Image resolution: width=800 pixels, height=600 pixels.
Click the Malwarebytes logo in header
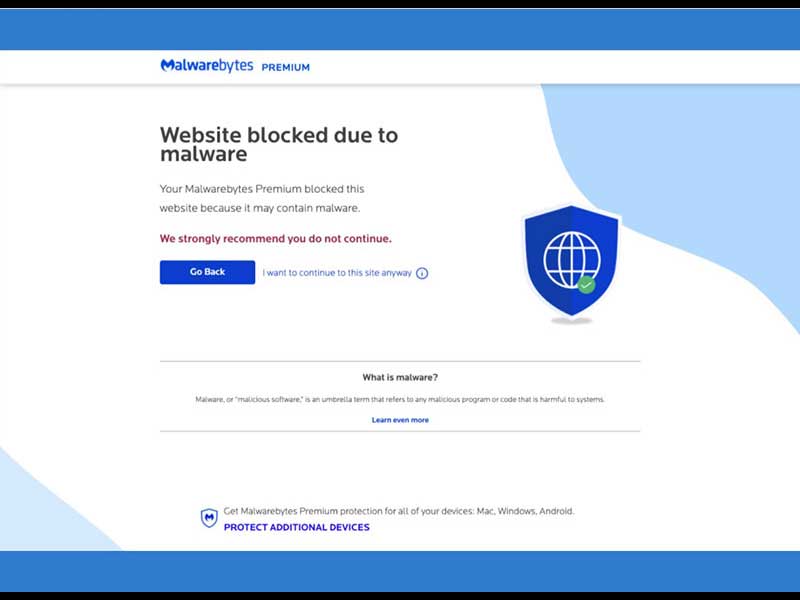(x=207, y=66)
